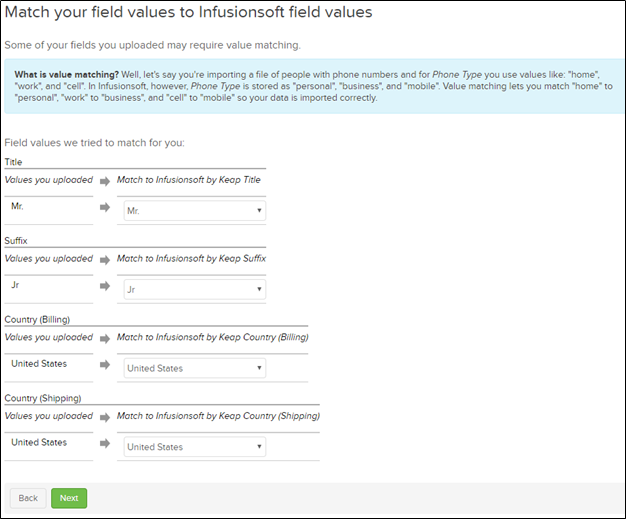Open the Country (Shipping) United States dropdown
The height and width of the screenshot is (519, 626).
point(195,446)
